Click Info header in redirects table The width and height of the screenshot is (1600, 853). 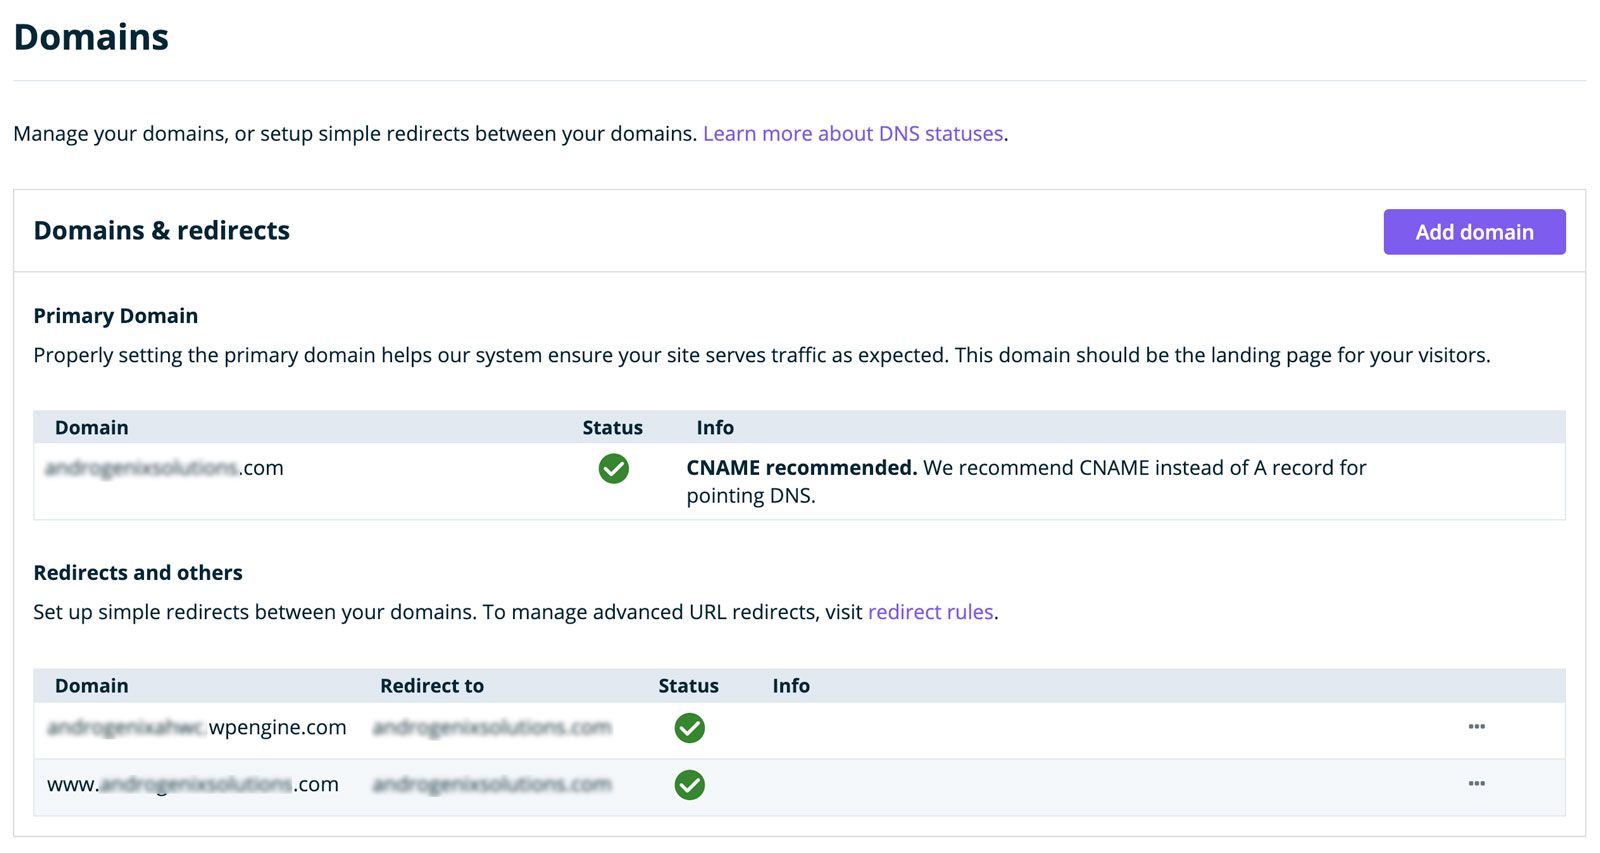pyautogui.click(x=791, y=686)
